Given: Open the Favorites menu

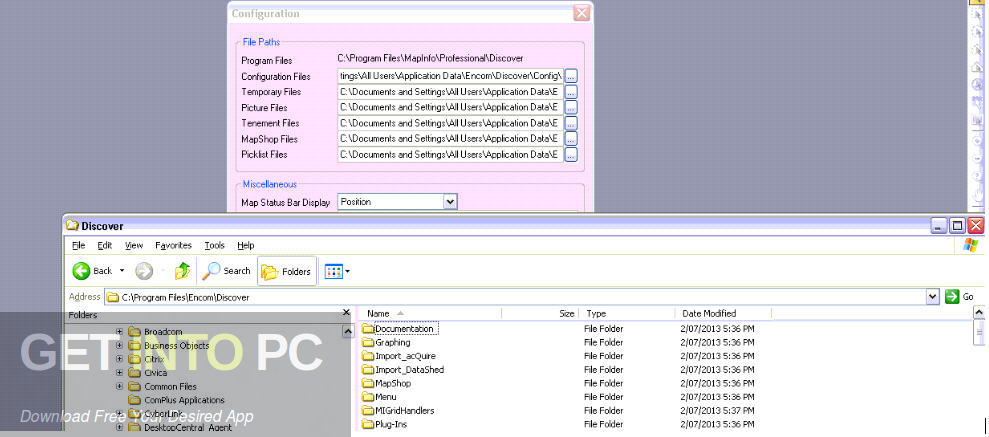Looking at the screenshot, I should [x=173, y=245].
